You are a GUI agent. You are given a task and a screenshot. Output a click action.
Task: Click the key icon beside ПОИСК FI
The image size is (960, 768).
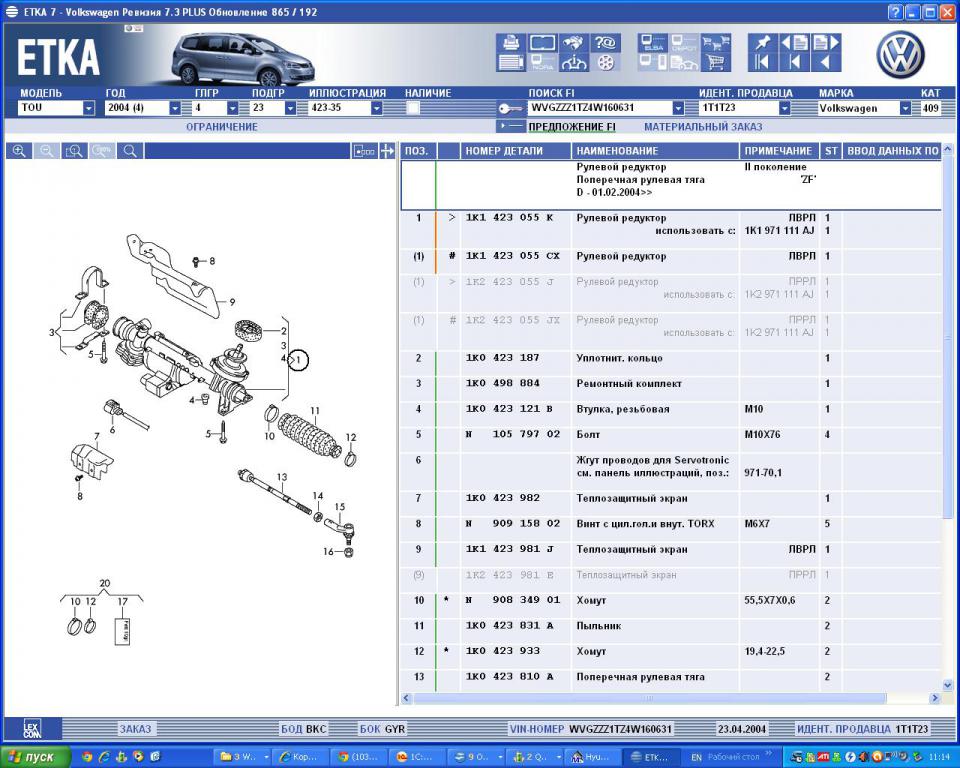510,108
